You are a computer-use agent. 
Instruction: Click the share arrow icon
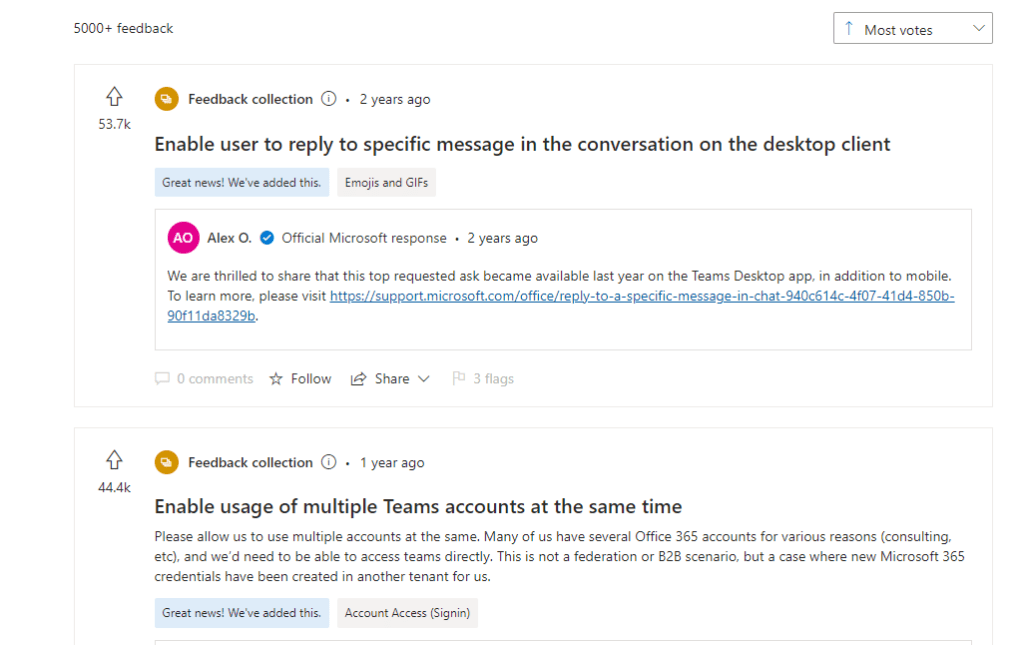click(358, 379)
